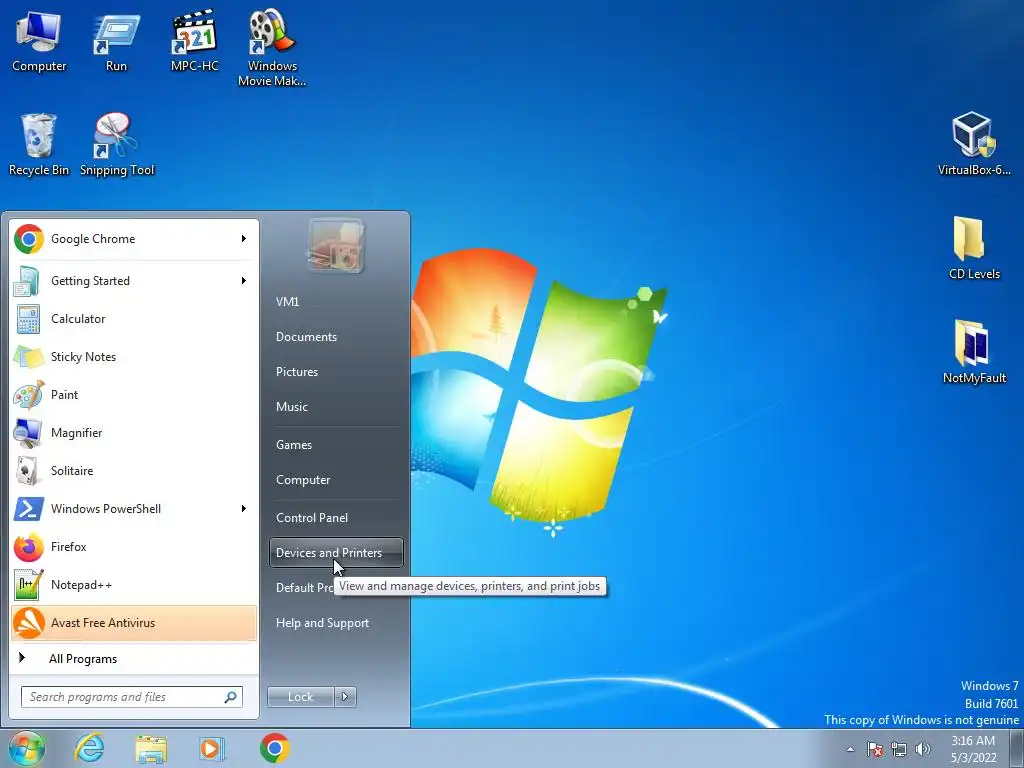Select the Windows Movie Maker desktop icon
This screenshot has width=1024, height=768.
click(x=272, y=49)
